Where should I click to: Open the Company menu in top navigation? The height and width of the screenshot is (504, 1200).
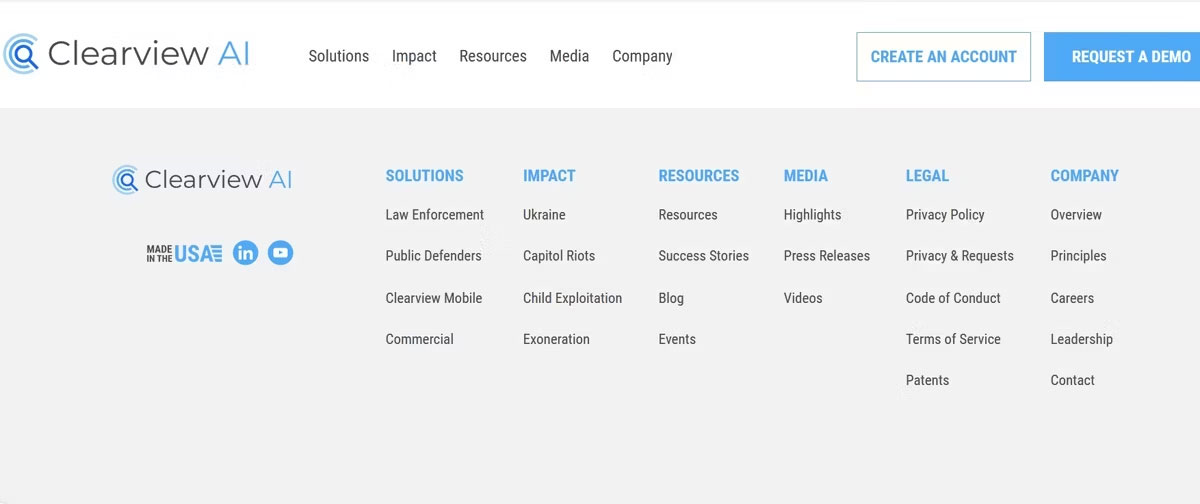[642, 56]
